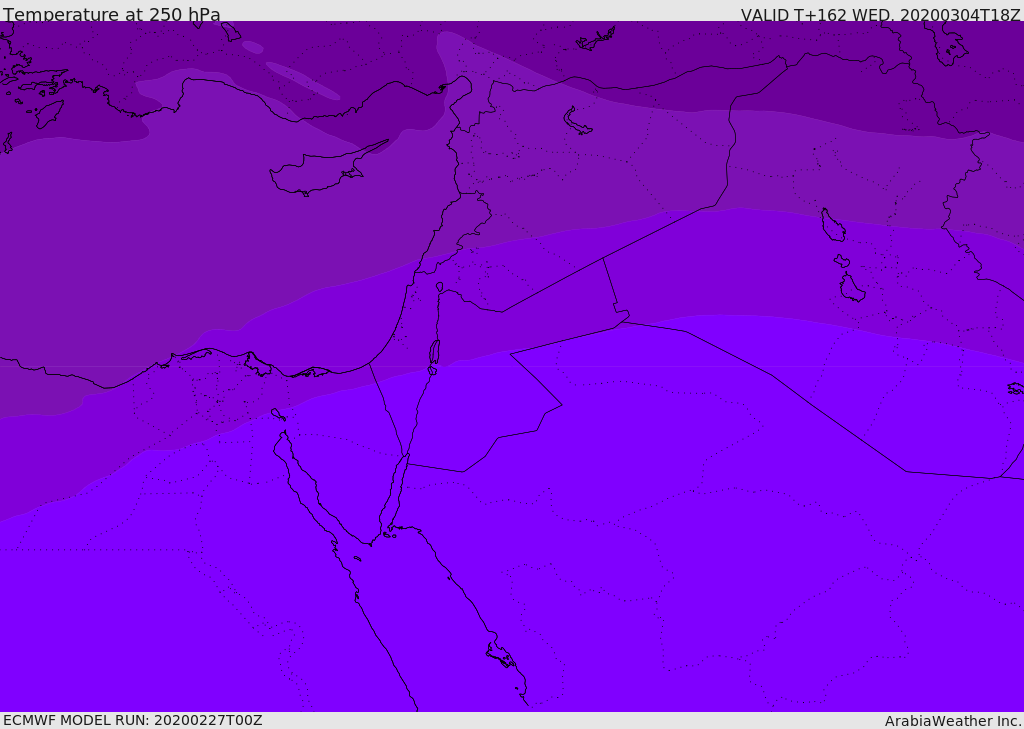The width and height of the screenshot is (1024, 729).
Task: Click the Rhodes island outline at left
Action: click(50, 112)
